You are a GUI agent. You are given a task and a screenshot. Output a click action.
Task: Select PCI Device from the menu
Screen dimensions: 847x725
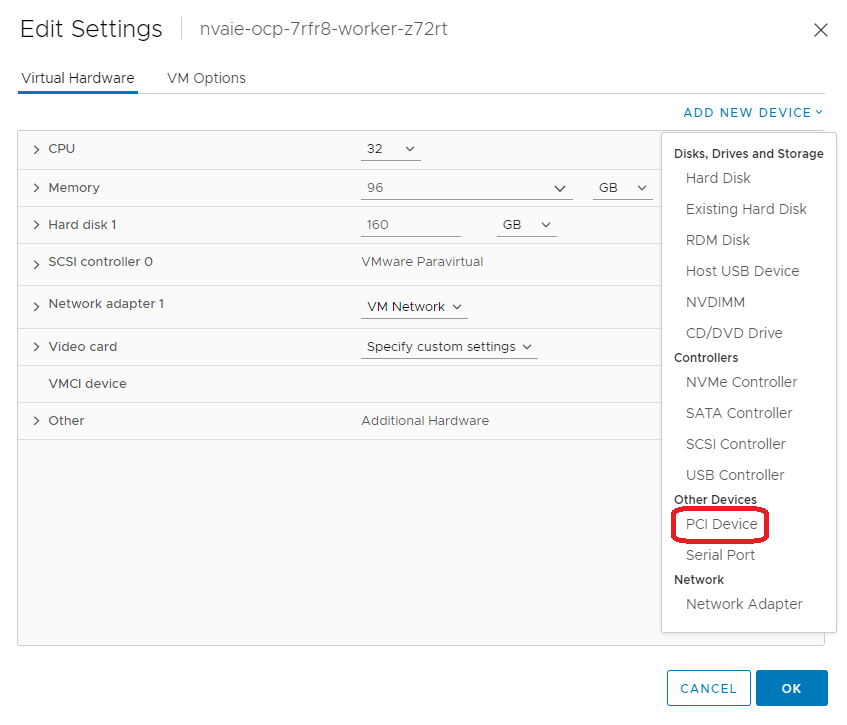pos(721,524)
